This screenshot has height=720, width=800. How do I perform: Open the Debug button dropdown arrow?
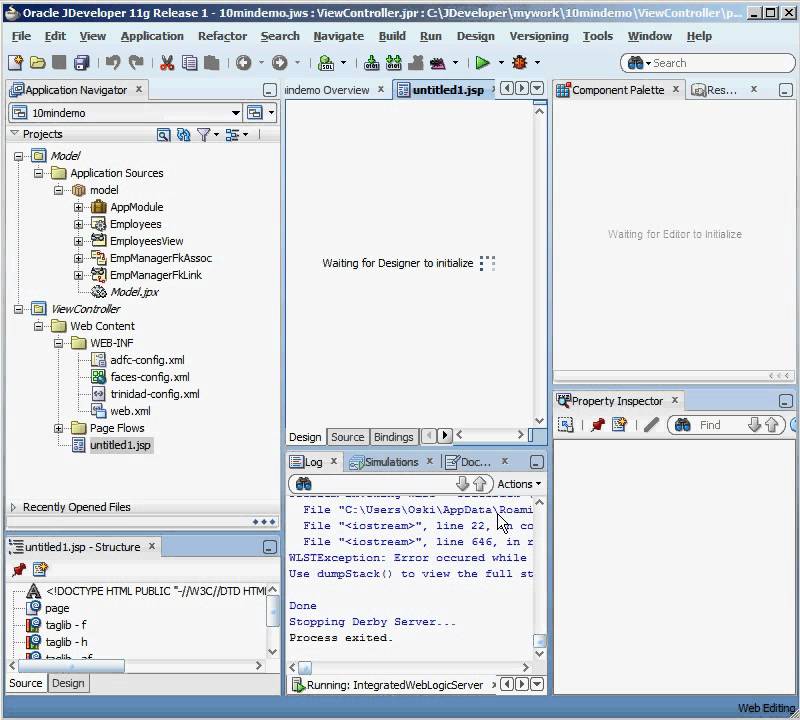click(x=537, y=63)
